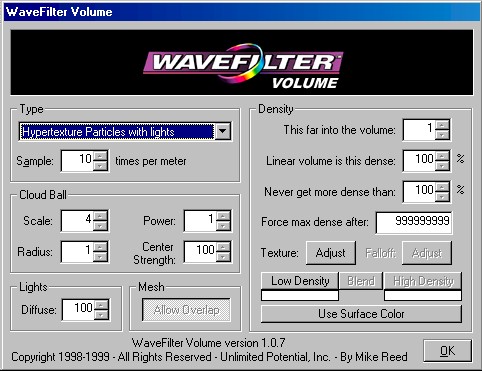Decrease the Sample times per meter value
The image size is (482, 371).
click(x=100, y=166)
